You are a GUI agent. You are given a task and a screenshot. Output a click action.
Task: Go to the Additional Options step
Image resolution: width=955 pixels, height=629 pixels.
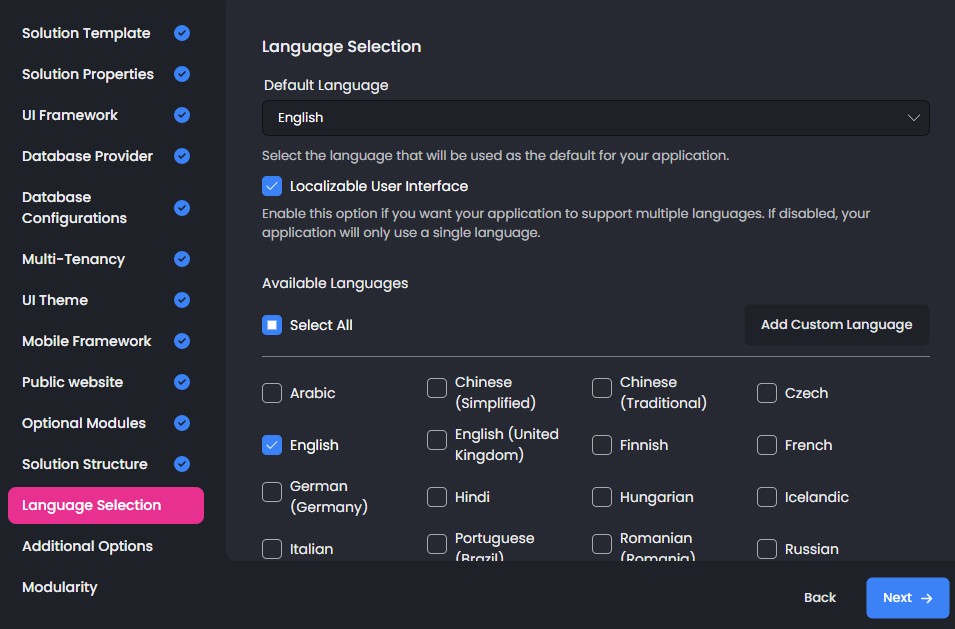[x=87, y=546]
